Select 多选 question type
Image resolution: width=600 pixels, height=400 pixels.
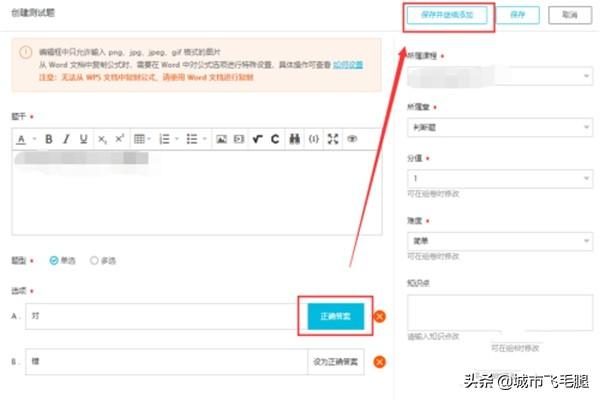pyautogui.click(x=96, y=260)
